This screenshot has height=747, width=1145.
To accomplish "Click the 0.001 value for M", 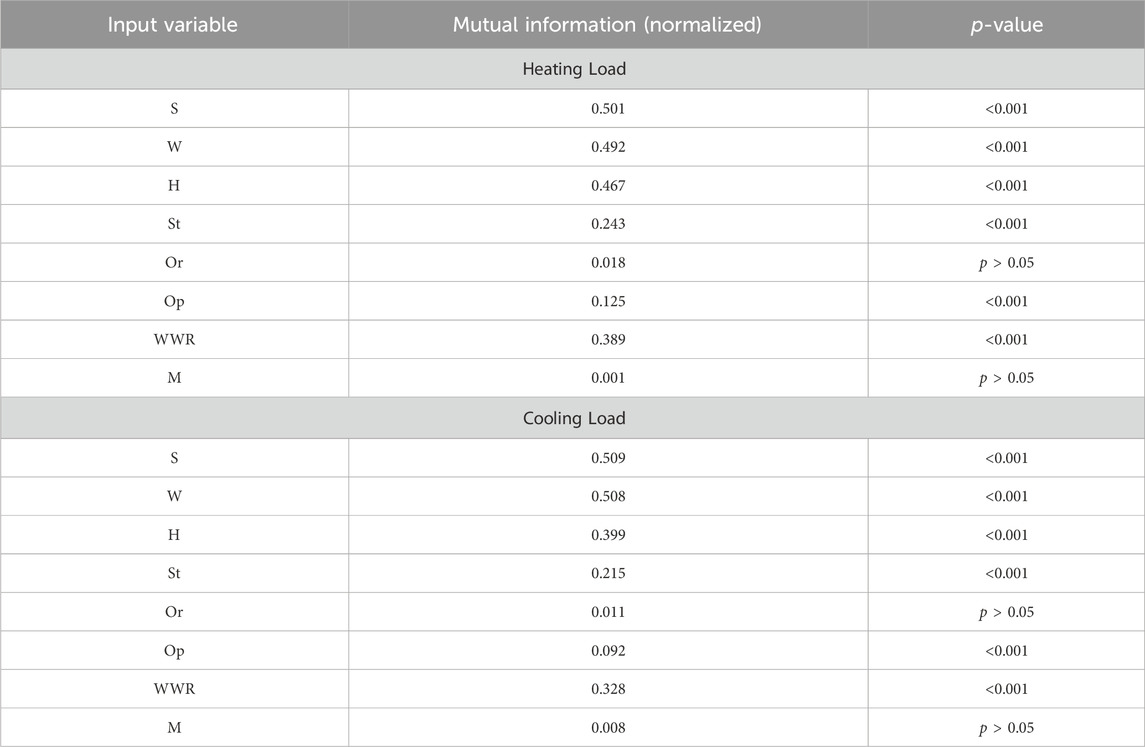I will pyautogui.click(x=608, y=378).
